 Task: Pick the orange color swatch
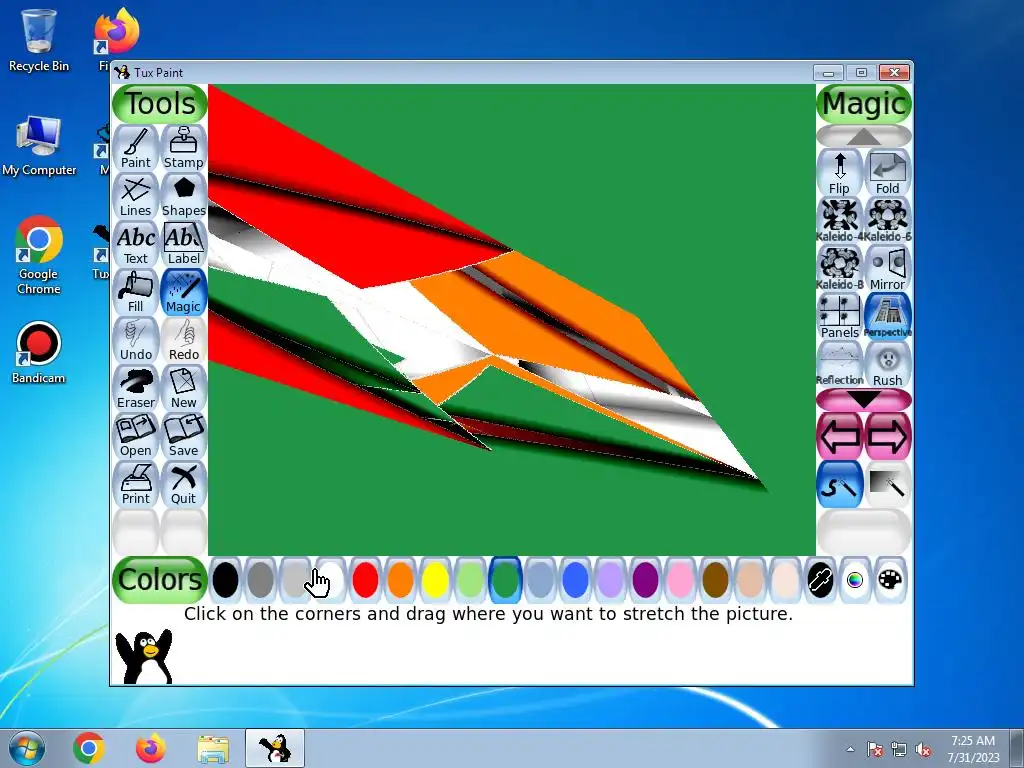[400, 580]
